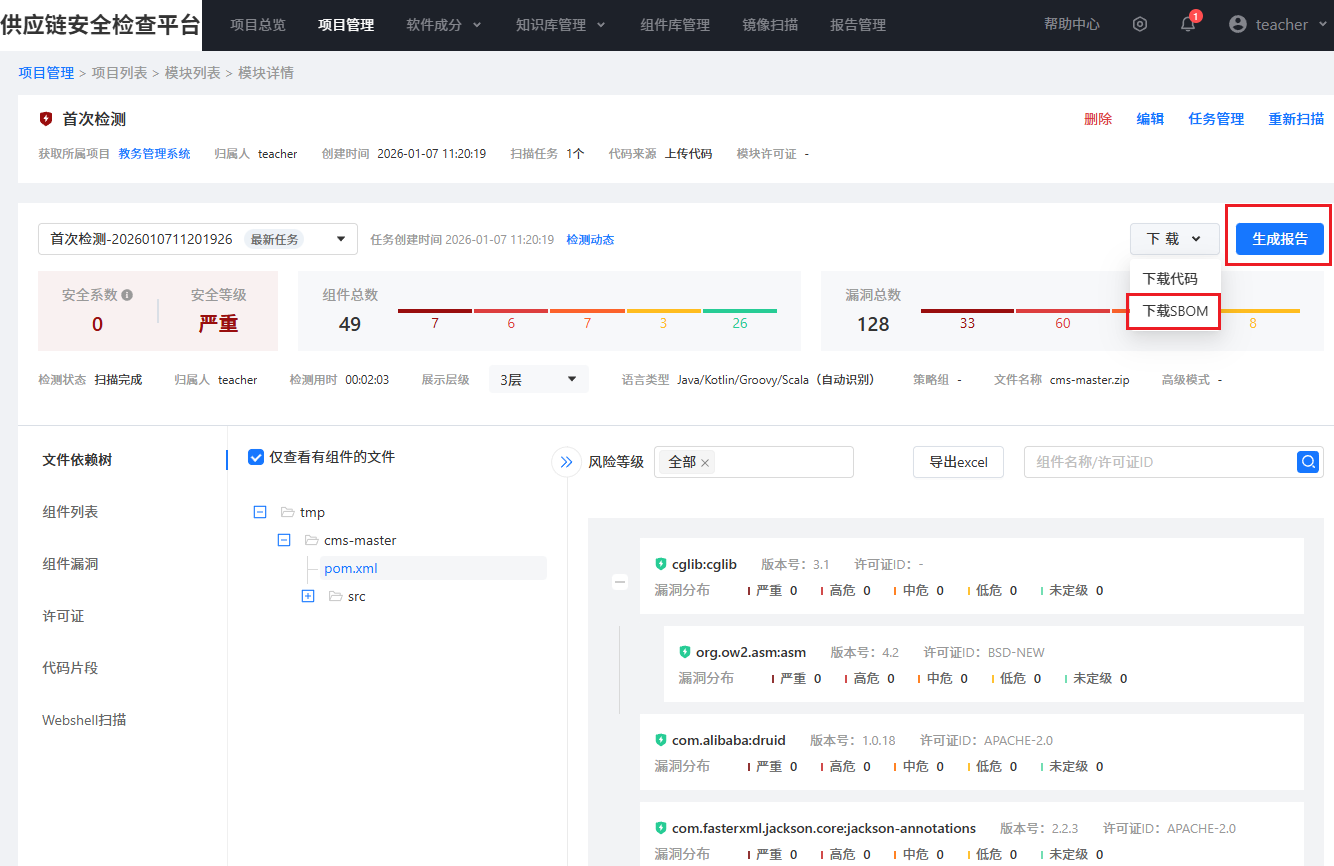Viewport: 1334px width, 866px height.
Task: Expand the src folder node
Action: pyautogui.click(x=308, y=596)
